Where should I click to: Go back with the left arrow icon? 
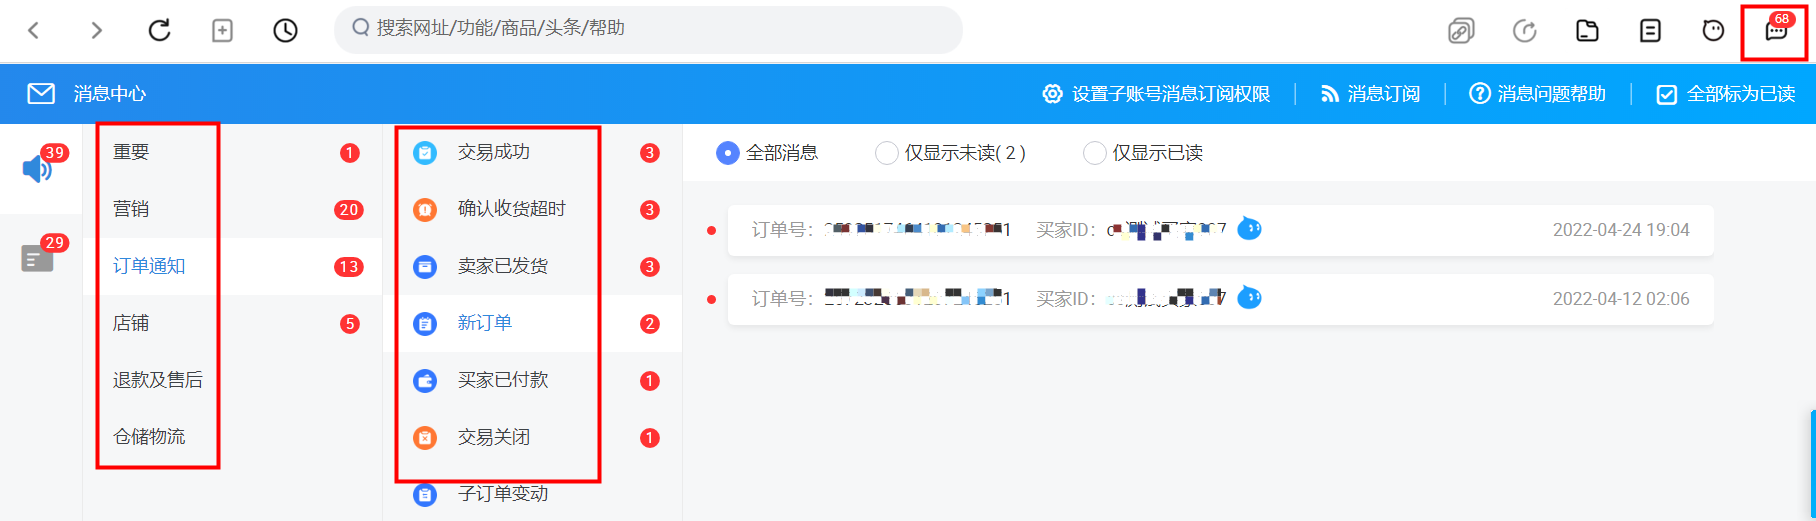(34, 30)
